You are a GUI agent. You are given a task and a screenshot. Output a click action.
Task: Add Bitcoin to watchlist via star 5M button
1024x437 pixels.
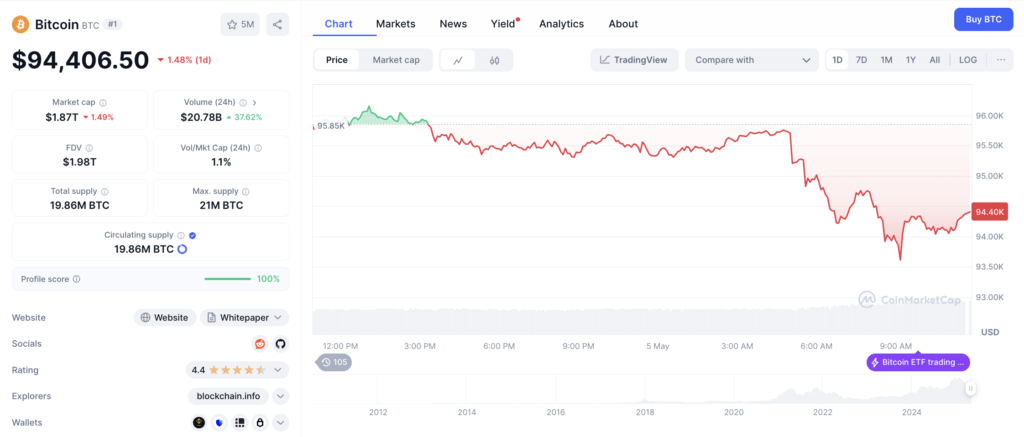click(x=240, y=25)
